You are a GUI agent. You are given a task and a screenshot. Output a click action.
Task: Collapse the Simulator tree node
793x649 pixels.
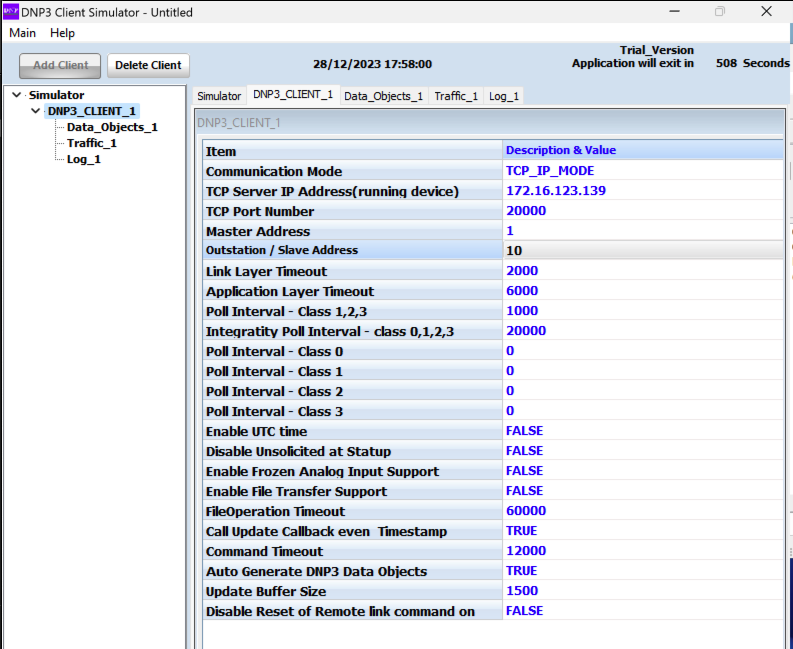pyautogui.click(x=17, y=95)
